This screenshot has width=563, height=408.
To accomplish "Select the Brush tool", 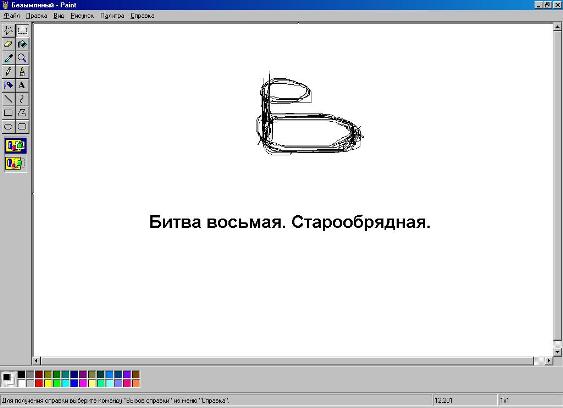I will pos(22,71).
